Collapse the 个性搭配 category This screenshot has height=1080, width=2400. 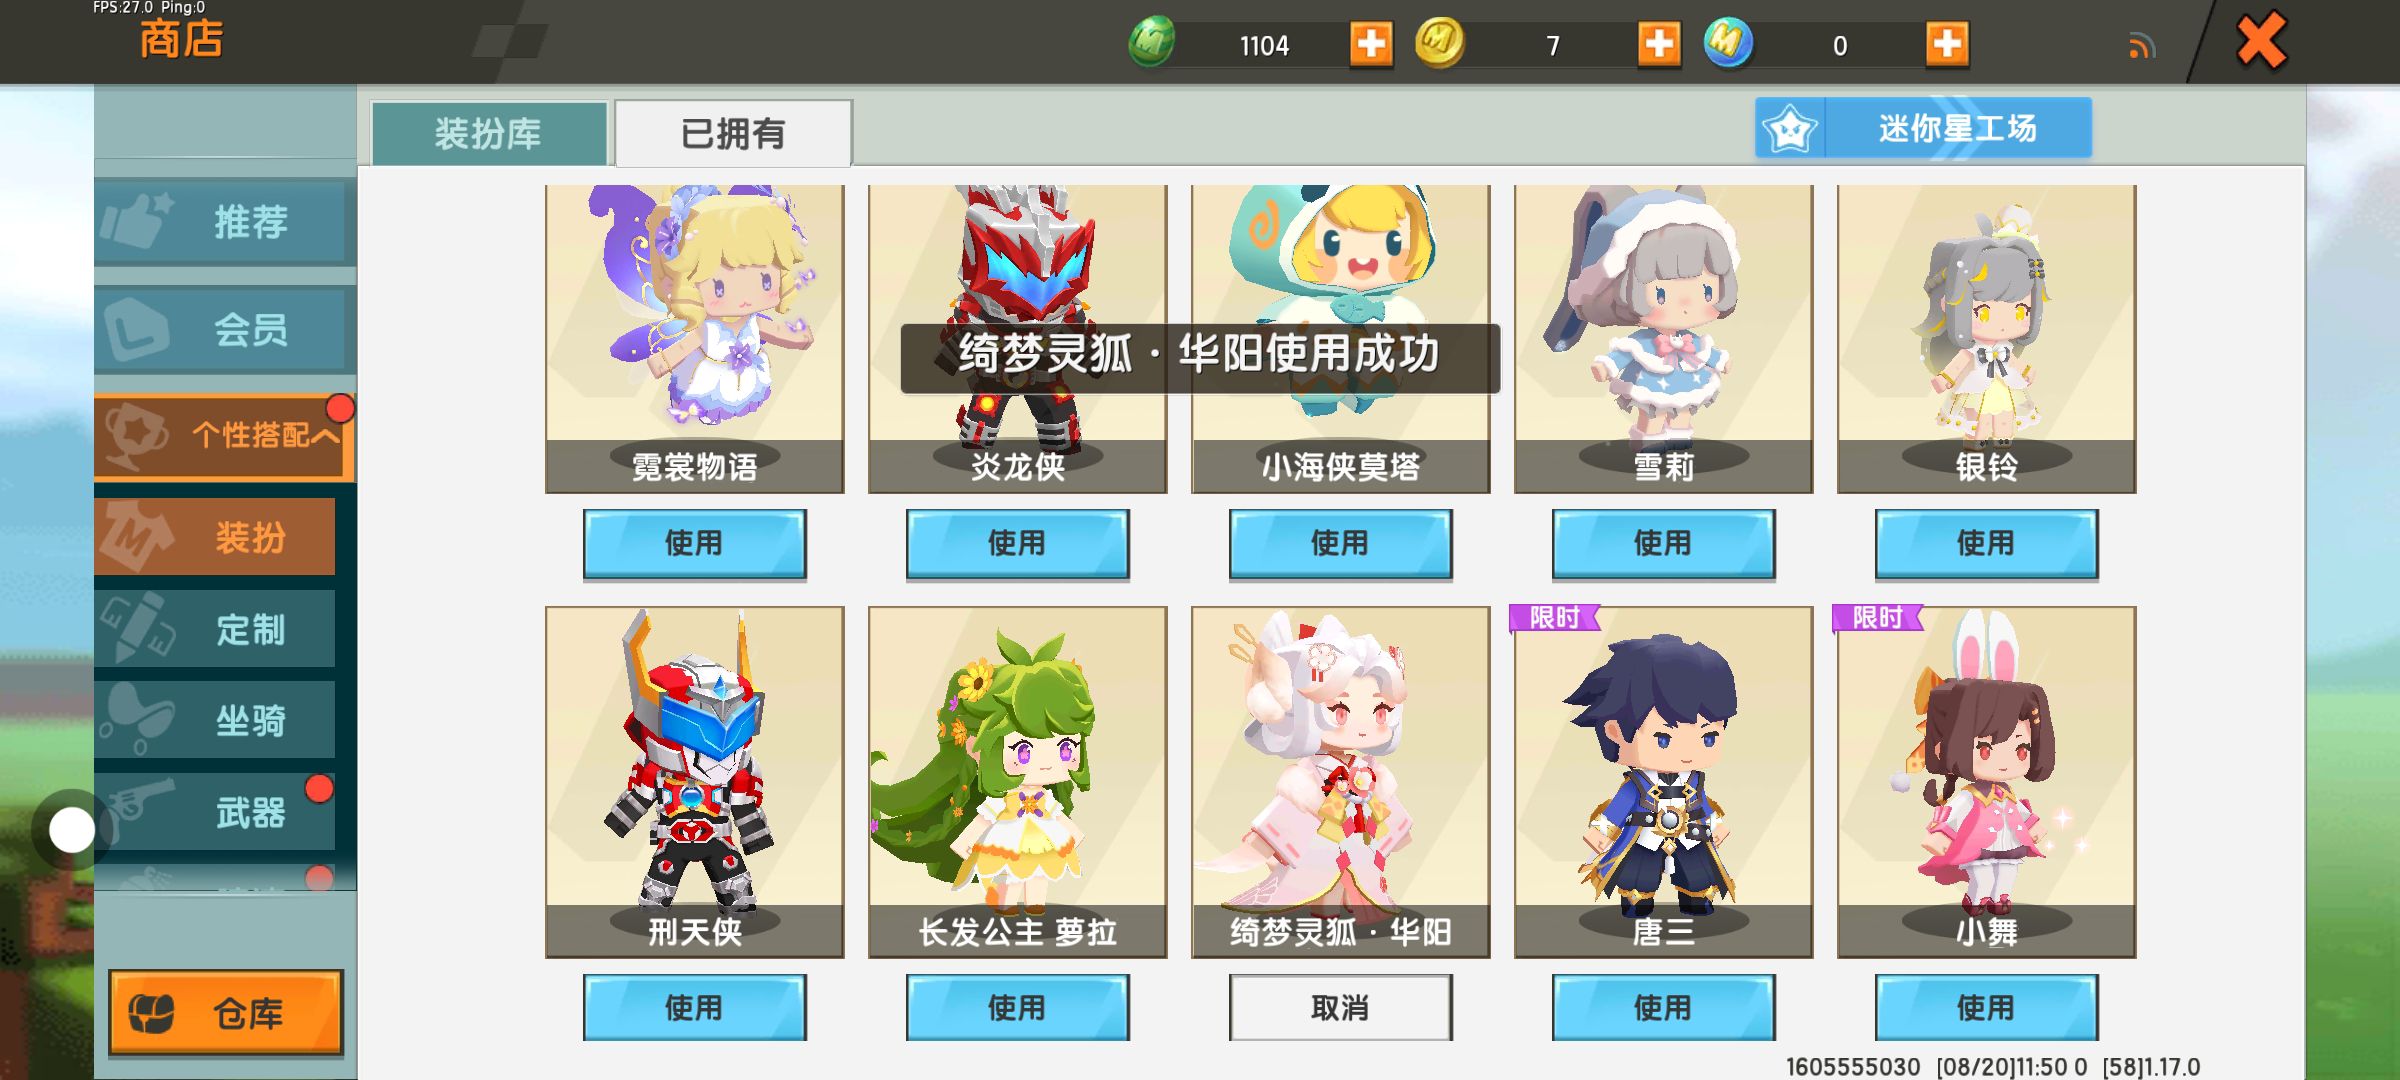[225, 435]
